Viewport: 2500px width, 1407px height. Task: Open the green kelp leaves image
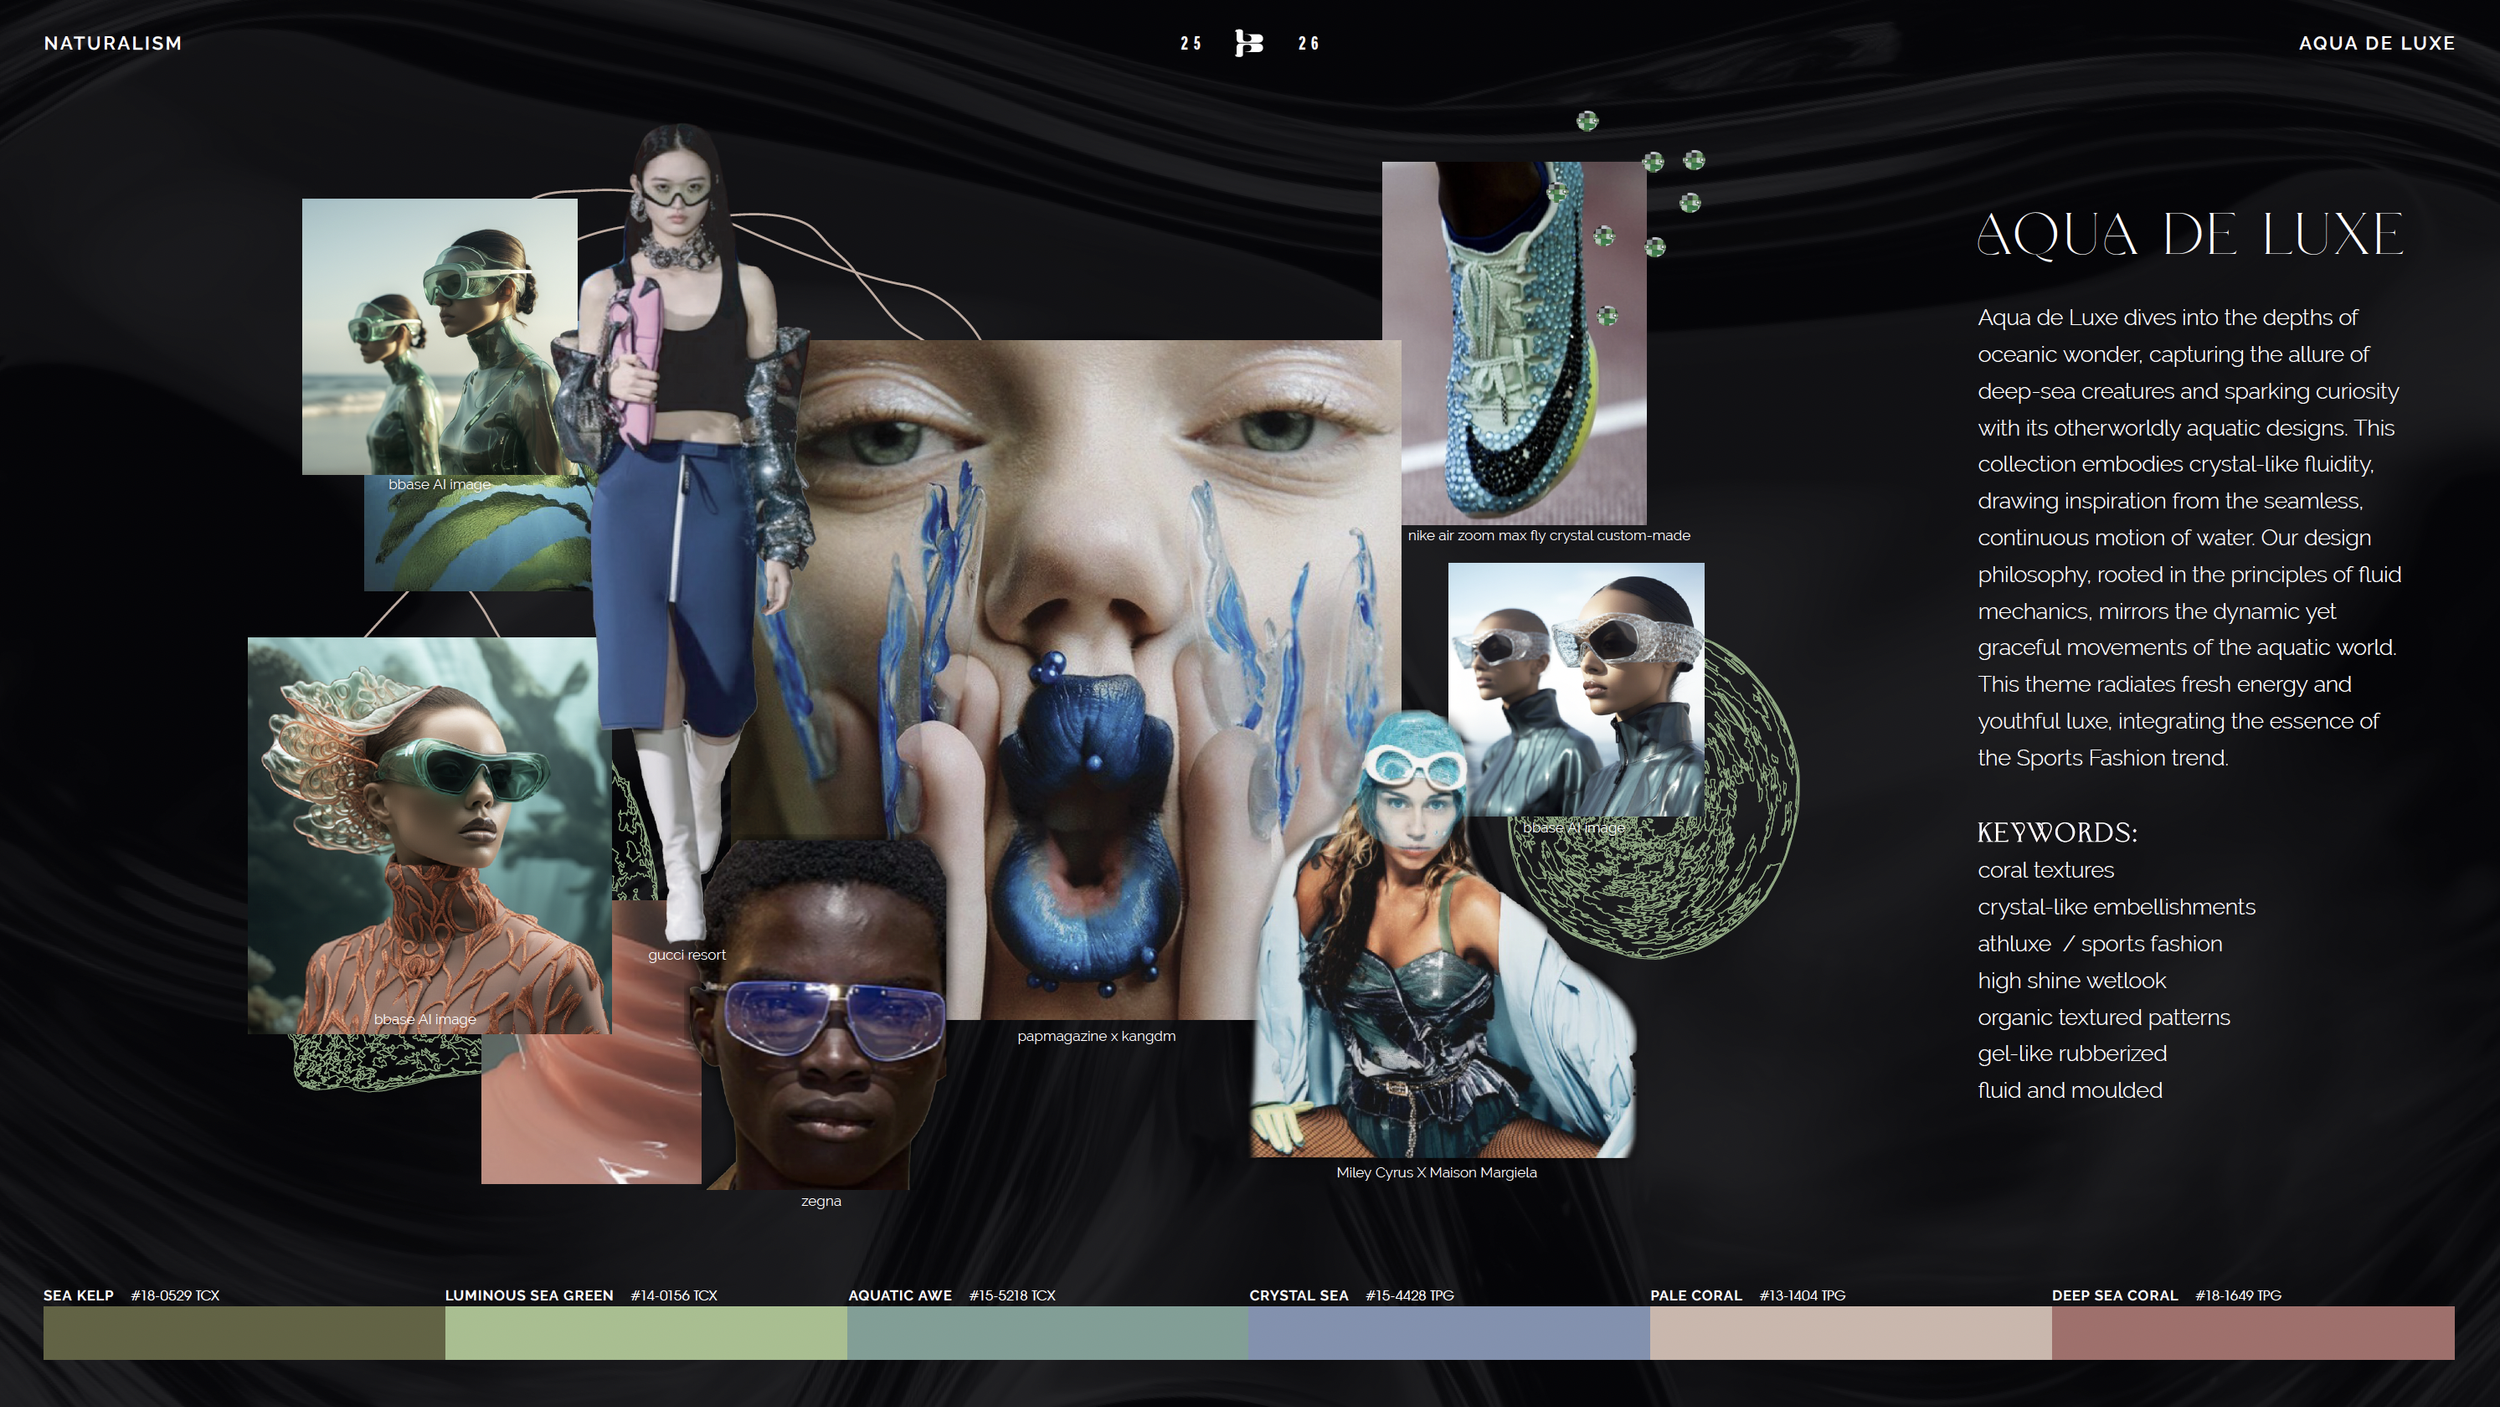pos(478,533)
